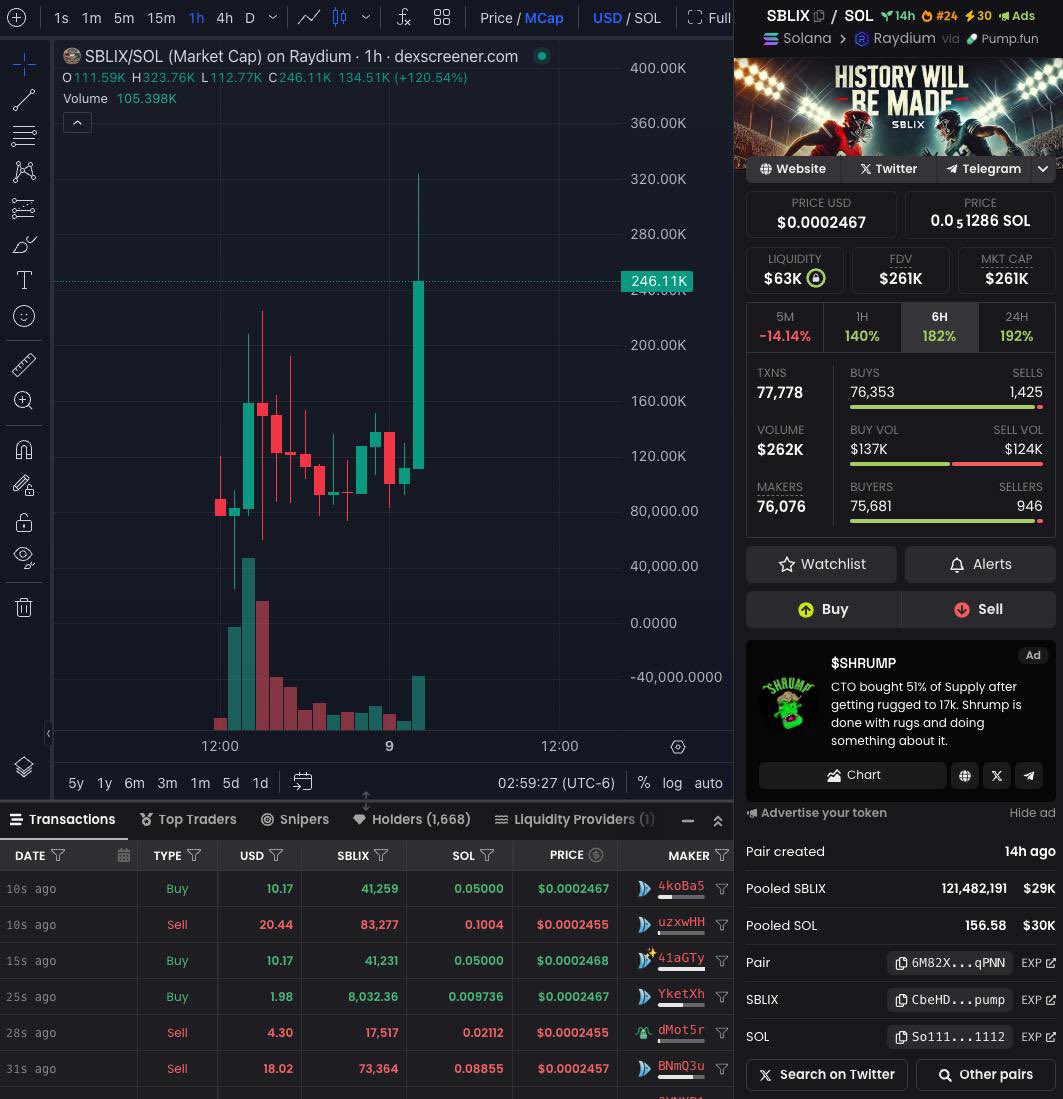This screenshot has width=1063, height=1099.
Task: Select the crosshair cursor tool
Action: click(24, 64)
